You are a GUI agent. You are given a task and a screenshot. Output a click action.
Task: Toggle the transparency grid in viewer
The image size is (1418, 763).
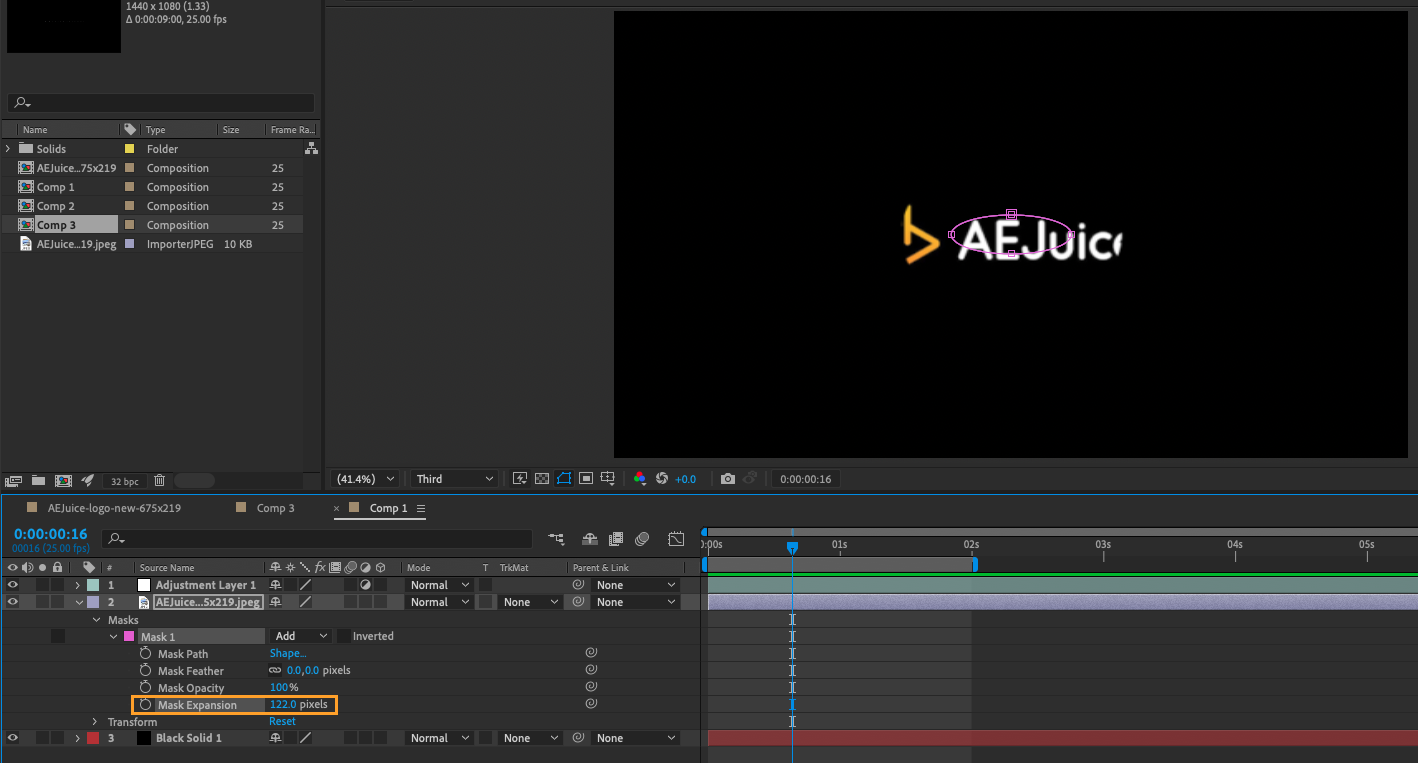[x=541, y=479]
